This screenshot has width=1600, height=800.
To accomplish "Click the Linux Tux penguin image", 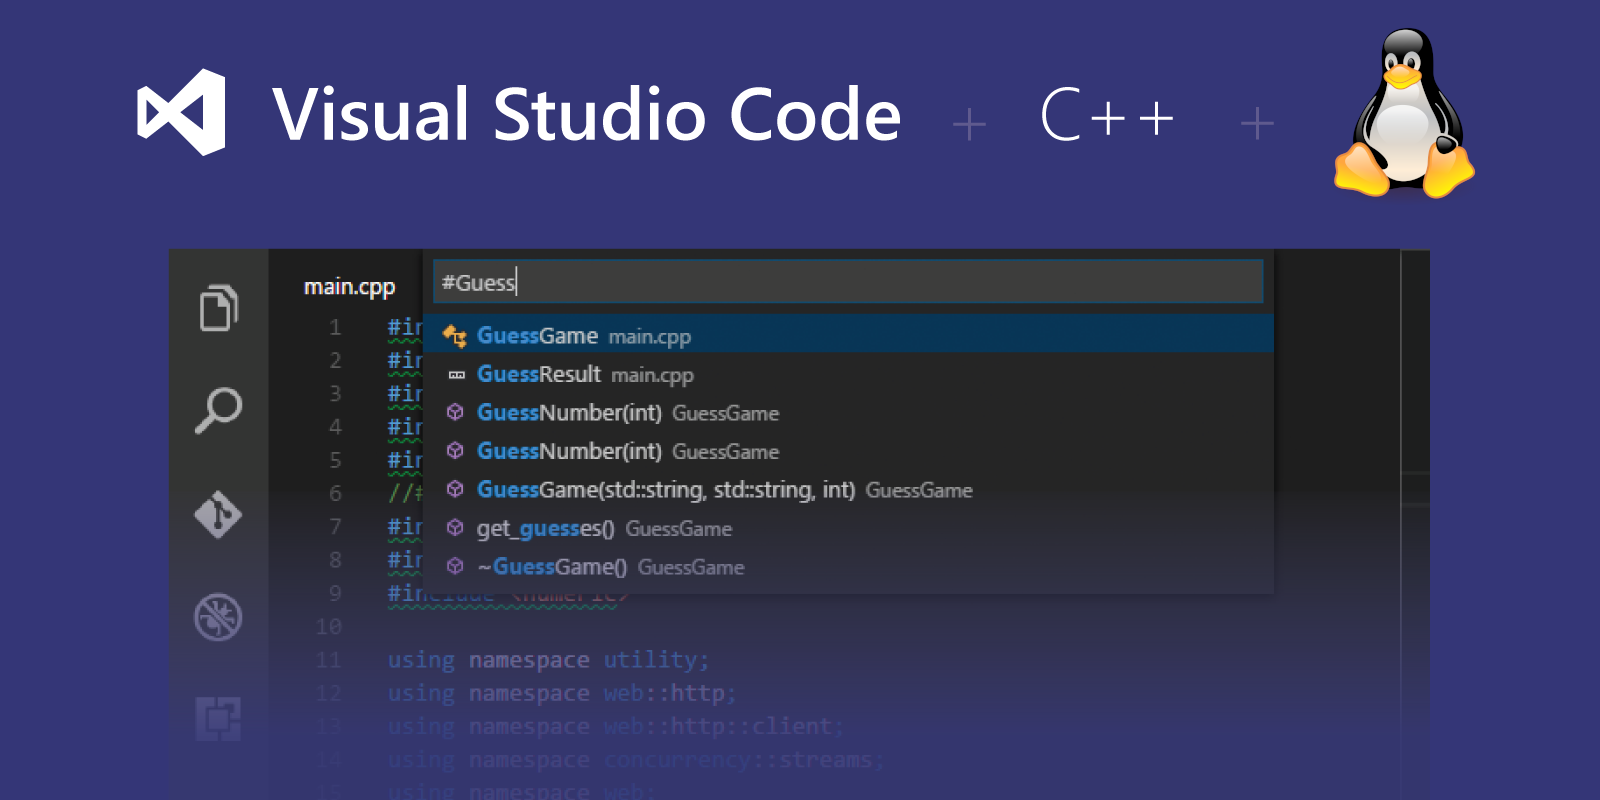I will point(1404,112).
